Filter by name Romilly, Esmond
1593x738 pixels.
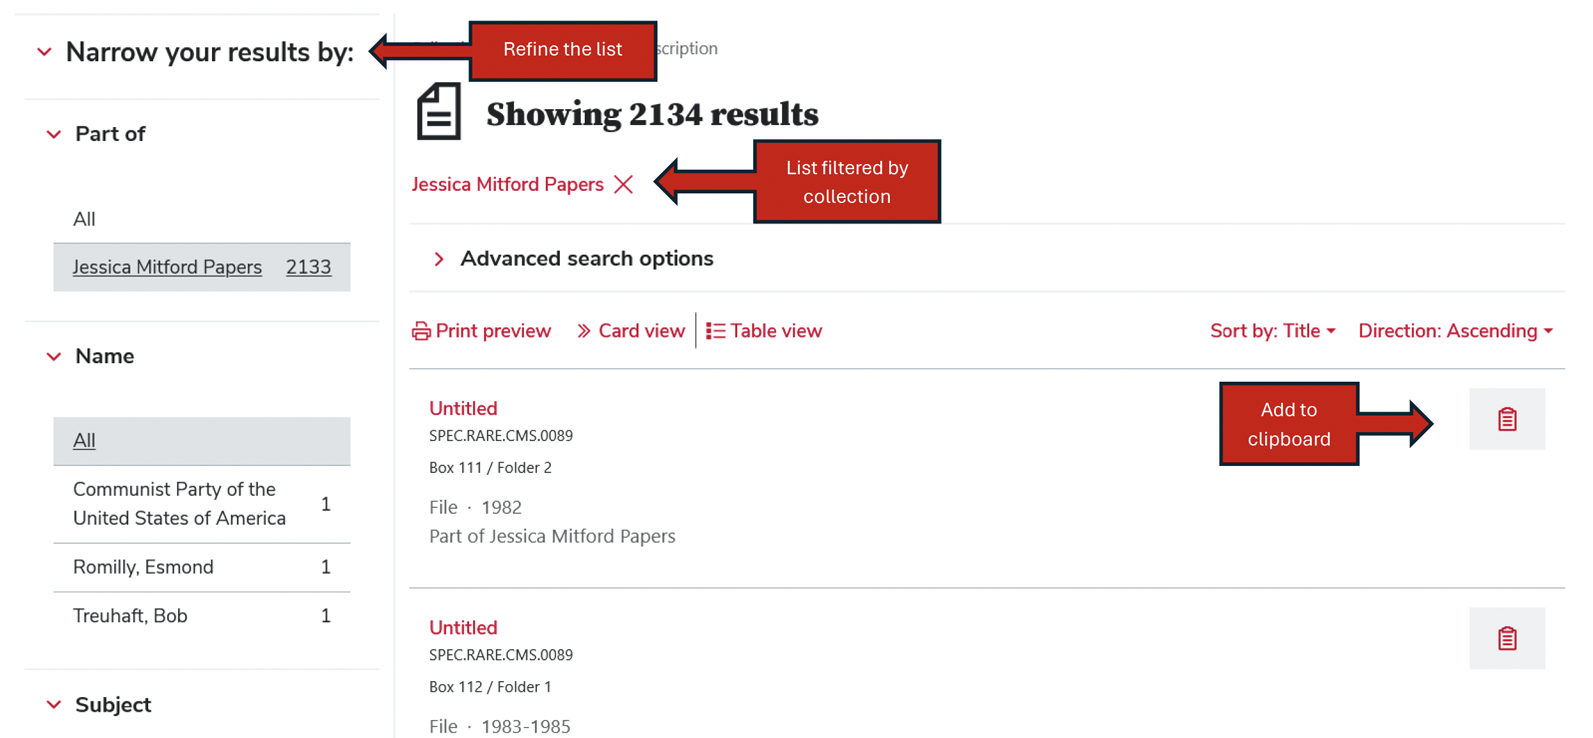(x=202, y=567)
